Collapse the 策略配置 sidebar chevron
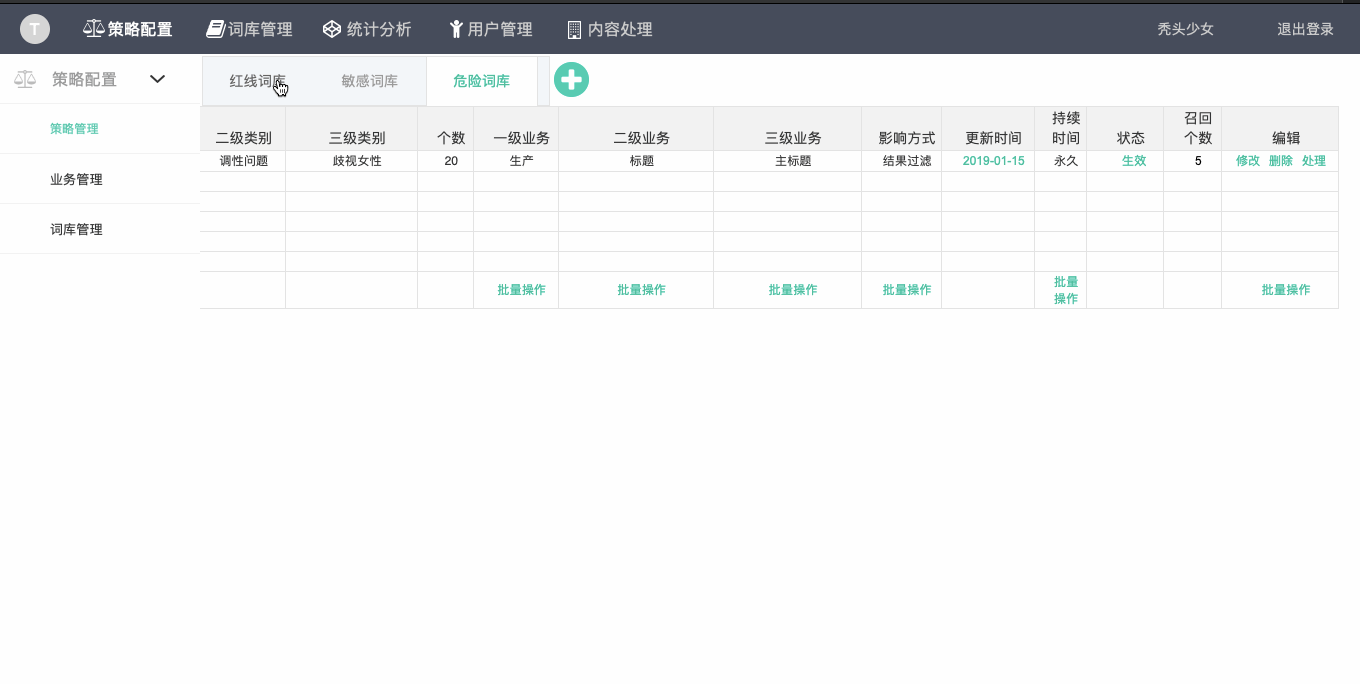This screenshot has height=684, width=1360. click(x=157, y=79)
